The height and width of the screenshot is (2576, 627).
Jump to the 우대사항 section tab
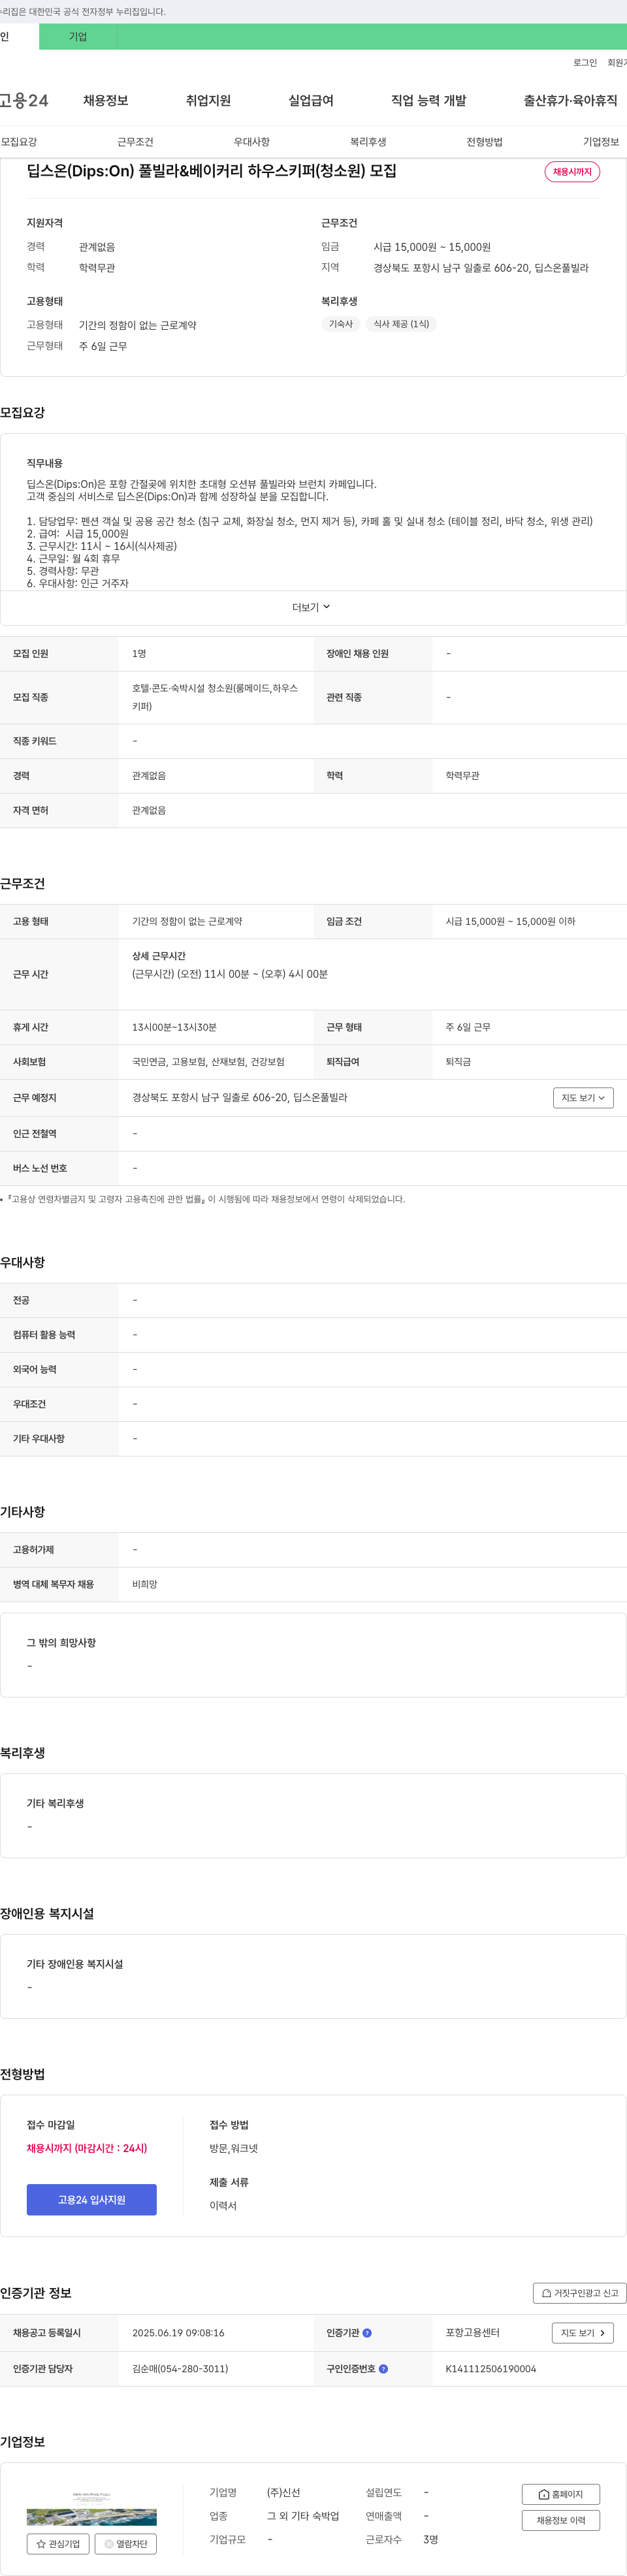coord(252,142)
